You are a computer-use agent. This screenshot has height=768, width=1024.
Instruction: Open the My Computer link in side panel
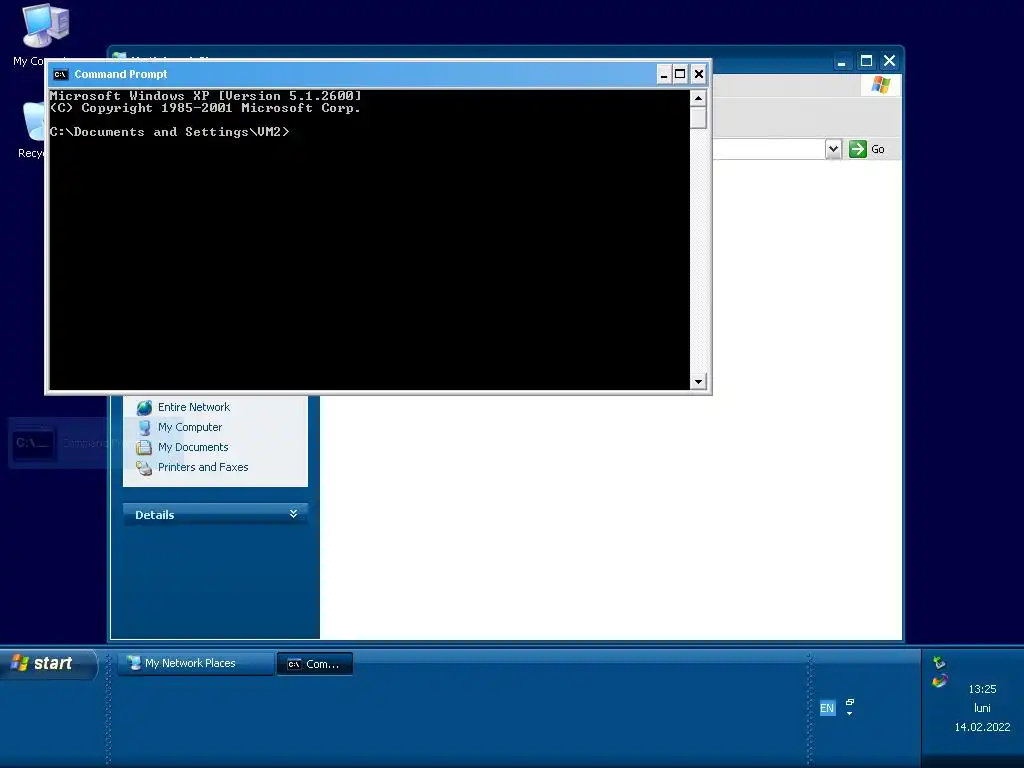pos(190,428)
